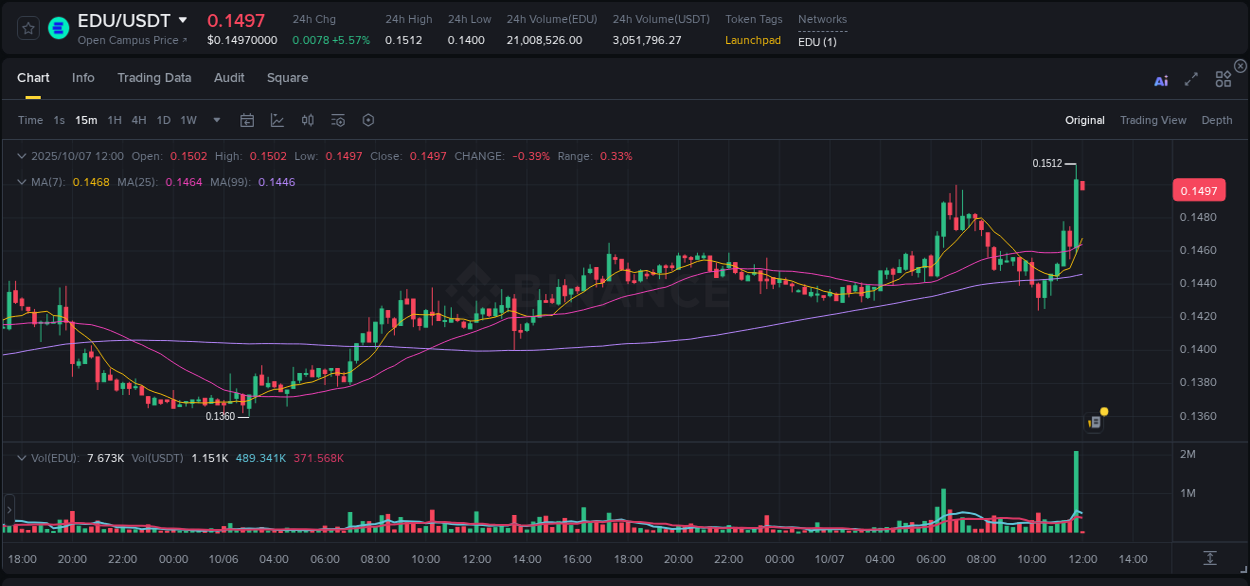Open the Square tab
Image resolution: width=1250 pixels, height=586 pixels.
pyautogui.click(x=287, y=78)
